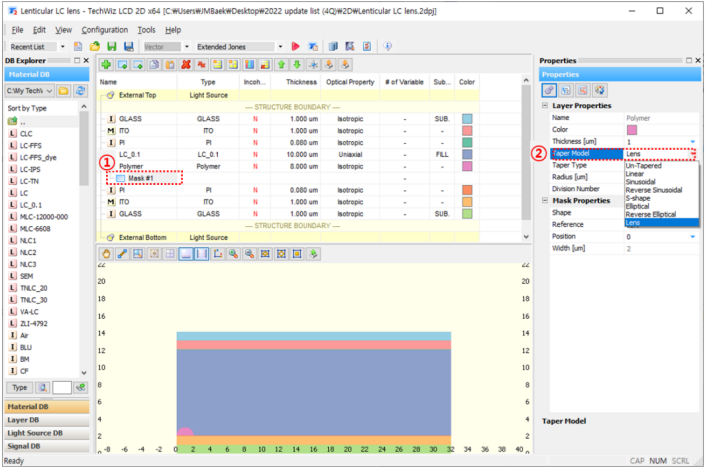Select Lens option in Taper Model list
707x470 pixels.
pyautogui.click(x=661, y=223)
